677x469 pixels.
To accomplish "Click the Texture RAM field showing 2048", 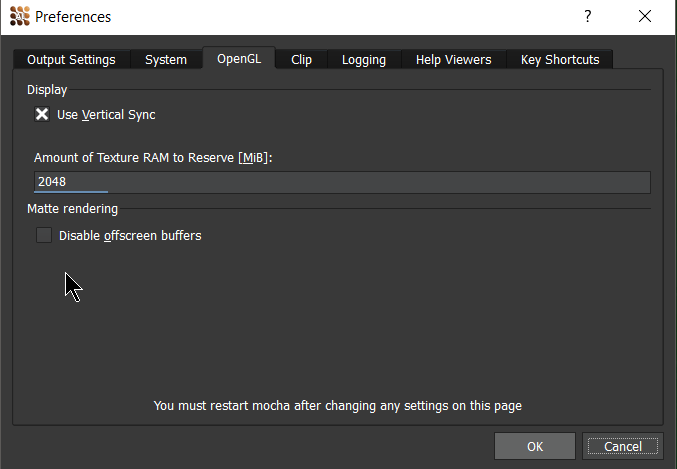I will point(340,182).
